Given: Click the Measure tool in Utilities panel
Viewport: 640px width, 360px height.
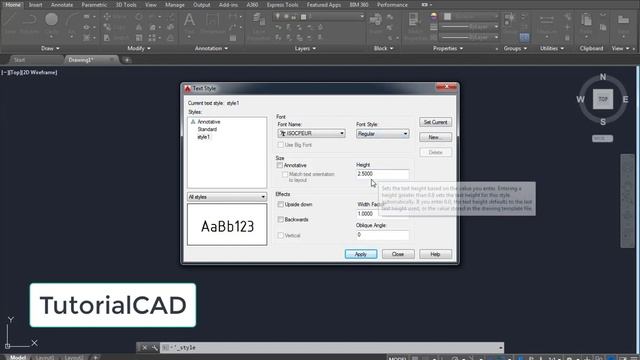Looking at the screenshot, I should click(547, 20).
